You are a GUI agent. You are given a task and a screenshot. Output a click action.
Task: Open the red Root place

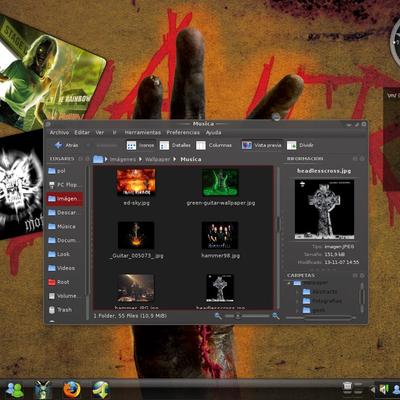(x=65, y=282)
